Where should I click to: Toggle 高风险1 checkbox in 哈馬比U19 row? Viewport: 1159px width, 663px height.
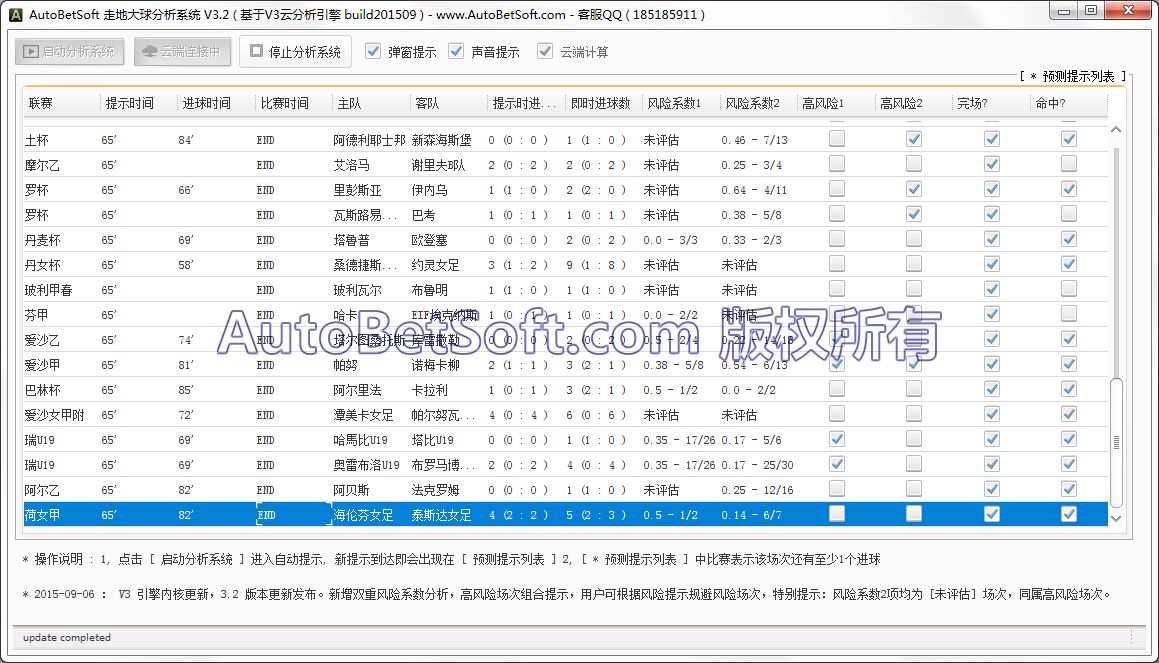point(837,439)
